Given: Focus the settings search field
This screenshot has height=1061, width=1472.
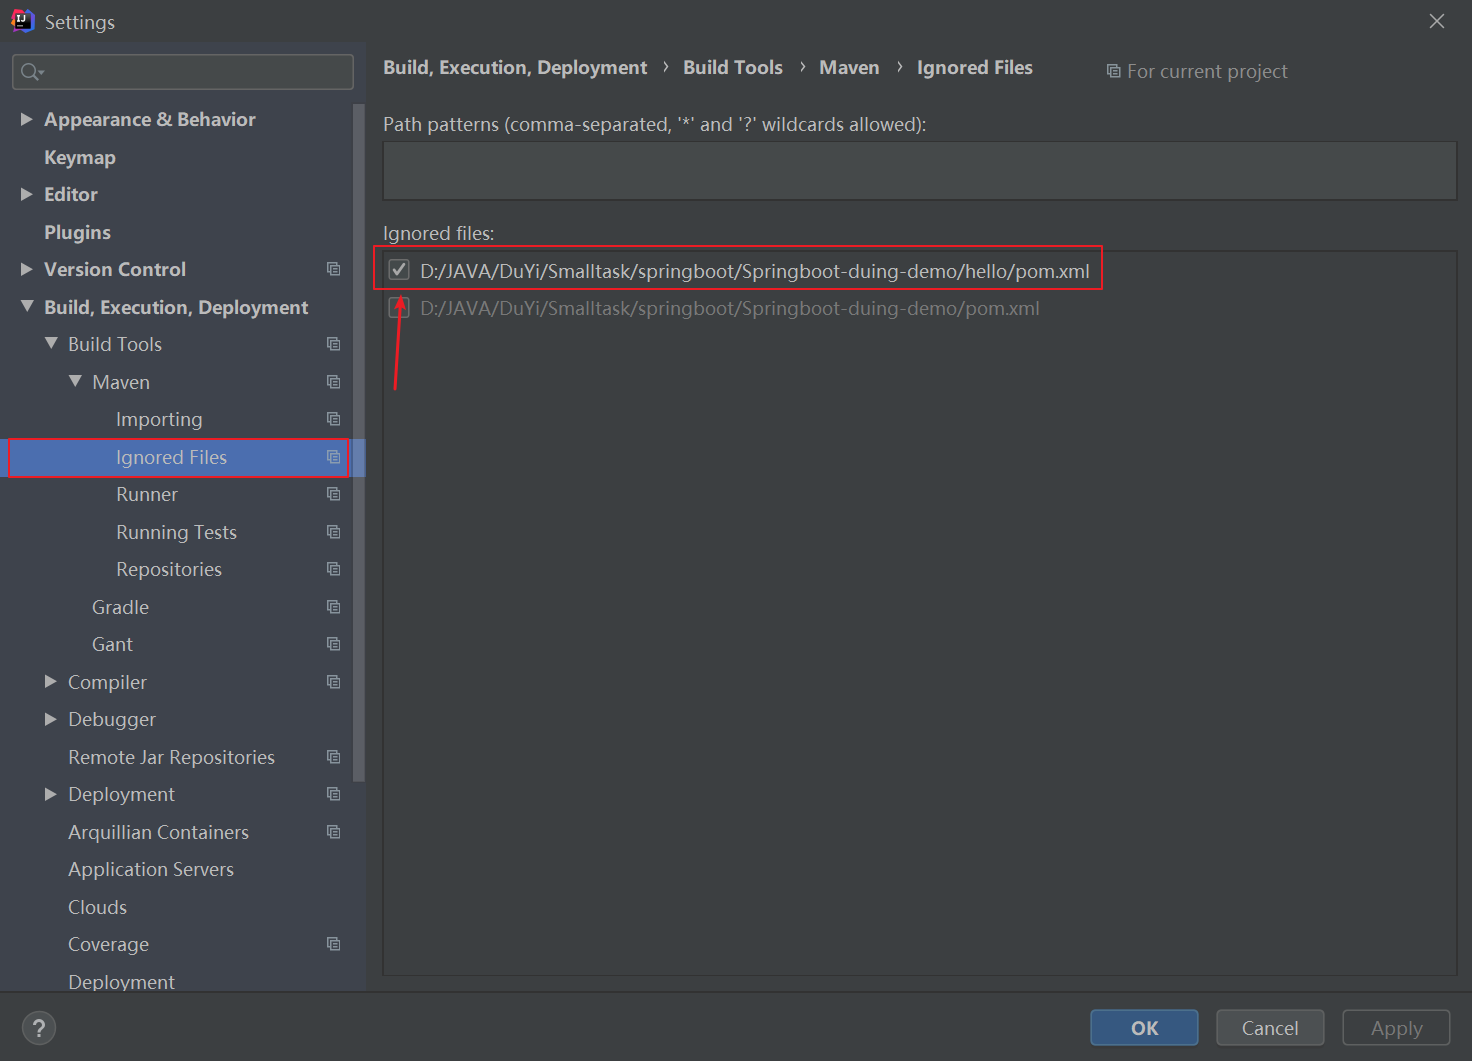Looking at the screenshot, I should point(183,72).
